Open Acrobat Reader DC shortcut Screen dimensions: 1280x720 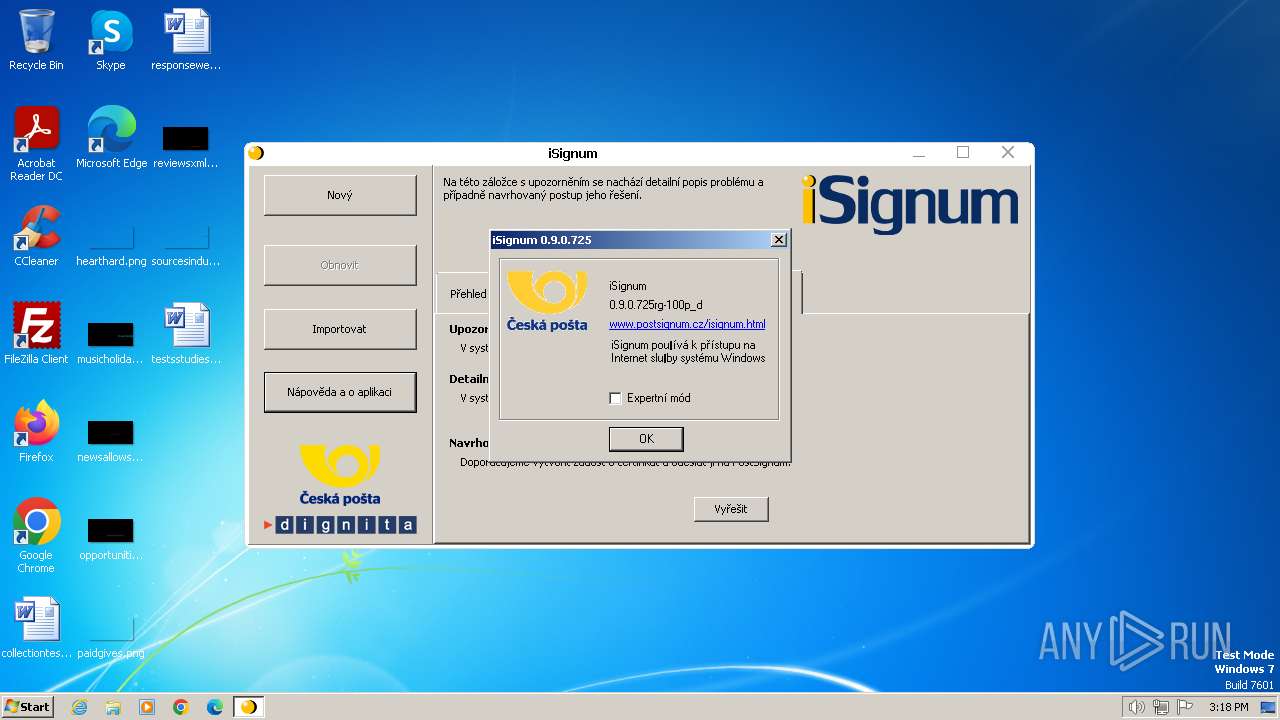pyautogui.click(x=36, y=144)
